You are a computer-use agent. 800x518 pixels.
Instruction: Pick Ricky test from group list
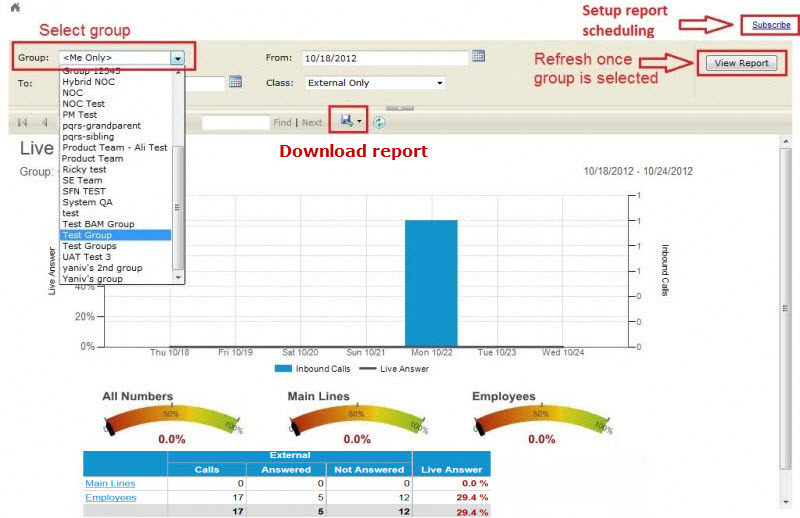116,169
